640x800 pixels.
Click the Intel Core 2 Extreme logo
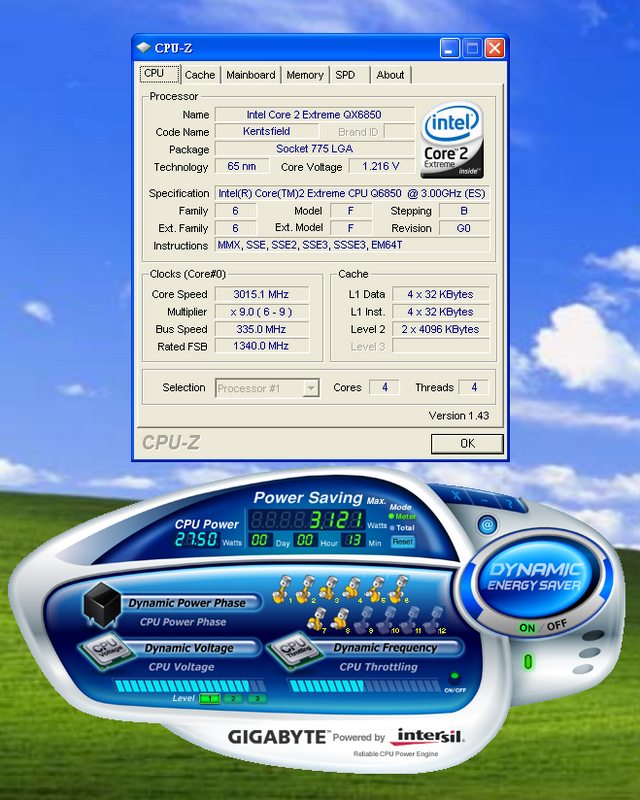click(x=452, y=140)
